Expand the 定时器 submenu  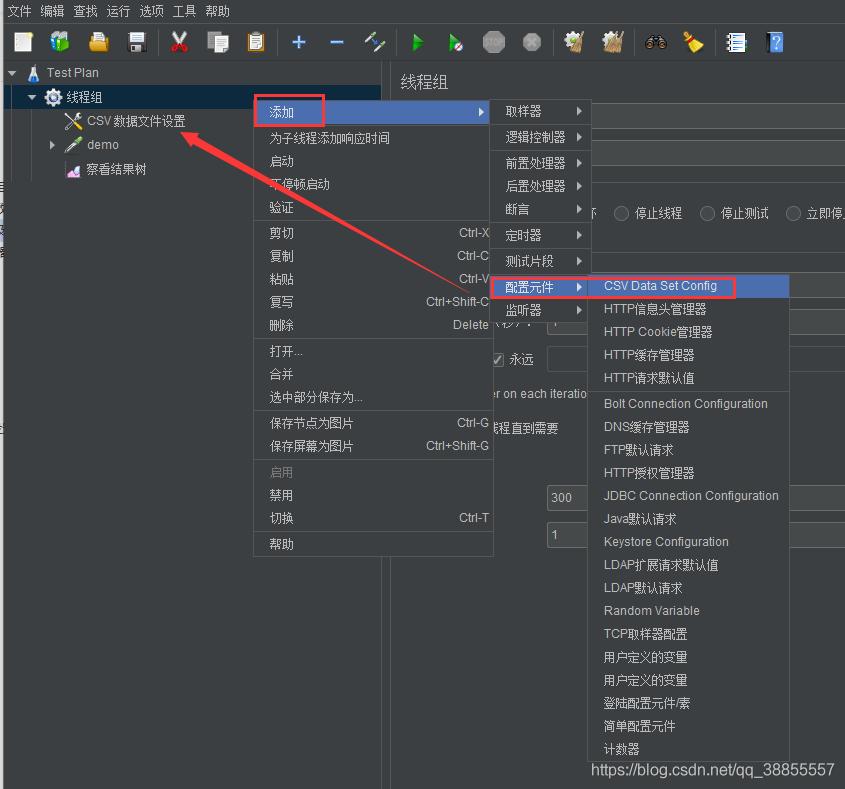click(x=540, y=236)
